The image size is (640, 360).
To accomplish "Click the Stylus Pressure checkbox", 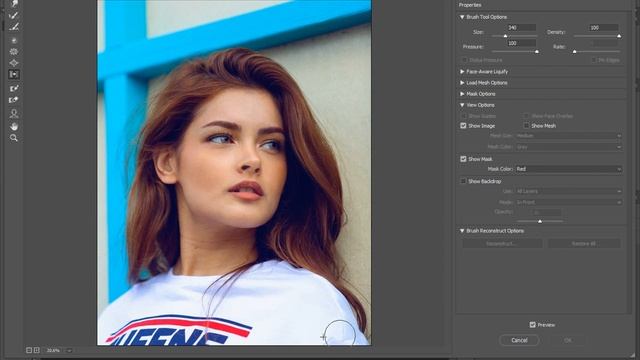I will tap(464, 60).
